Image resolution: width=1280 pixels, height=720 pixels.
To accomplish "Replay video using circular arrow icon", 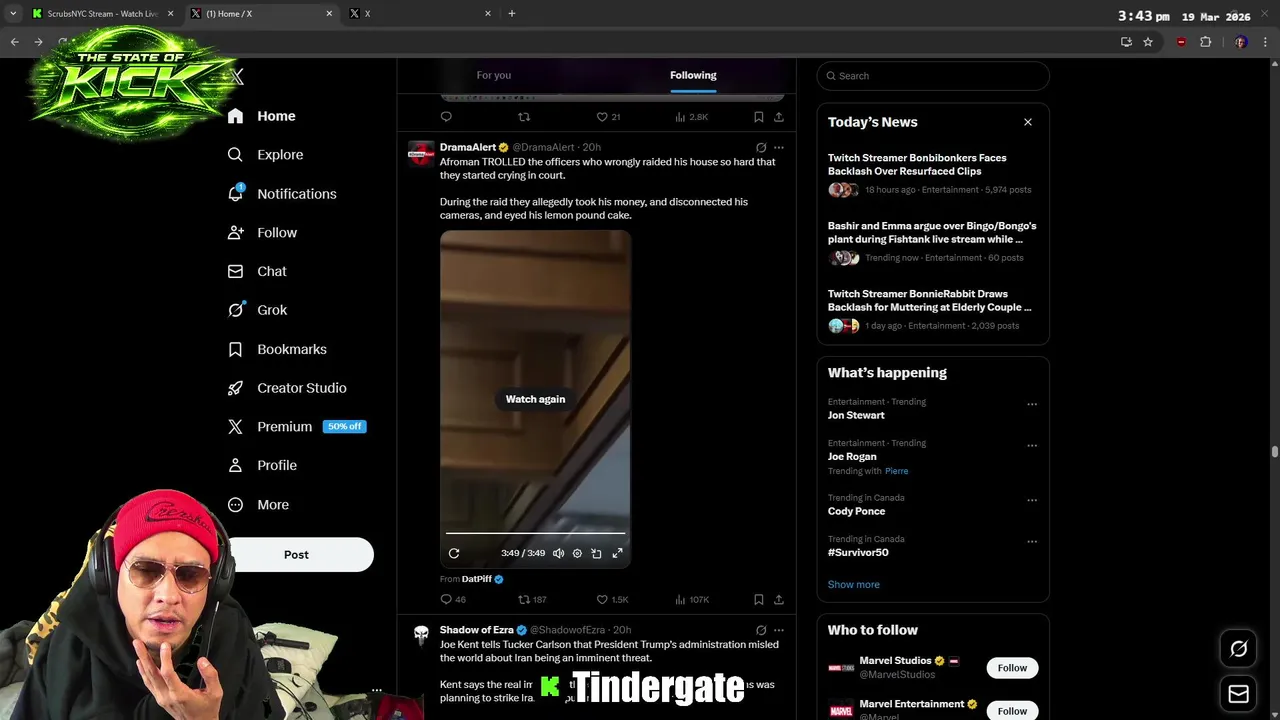I will pyautogui.click(x=454, y=553).
